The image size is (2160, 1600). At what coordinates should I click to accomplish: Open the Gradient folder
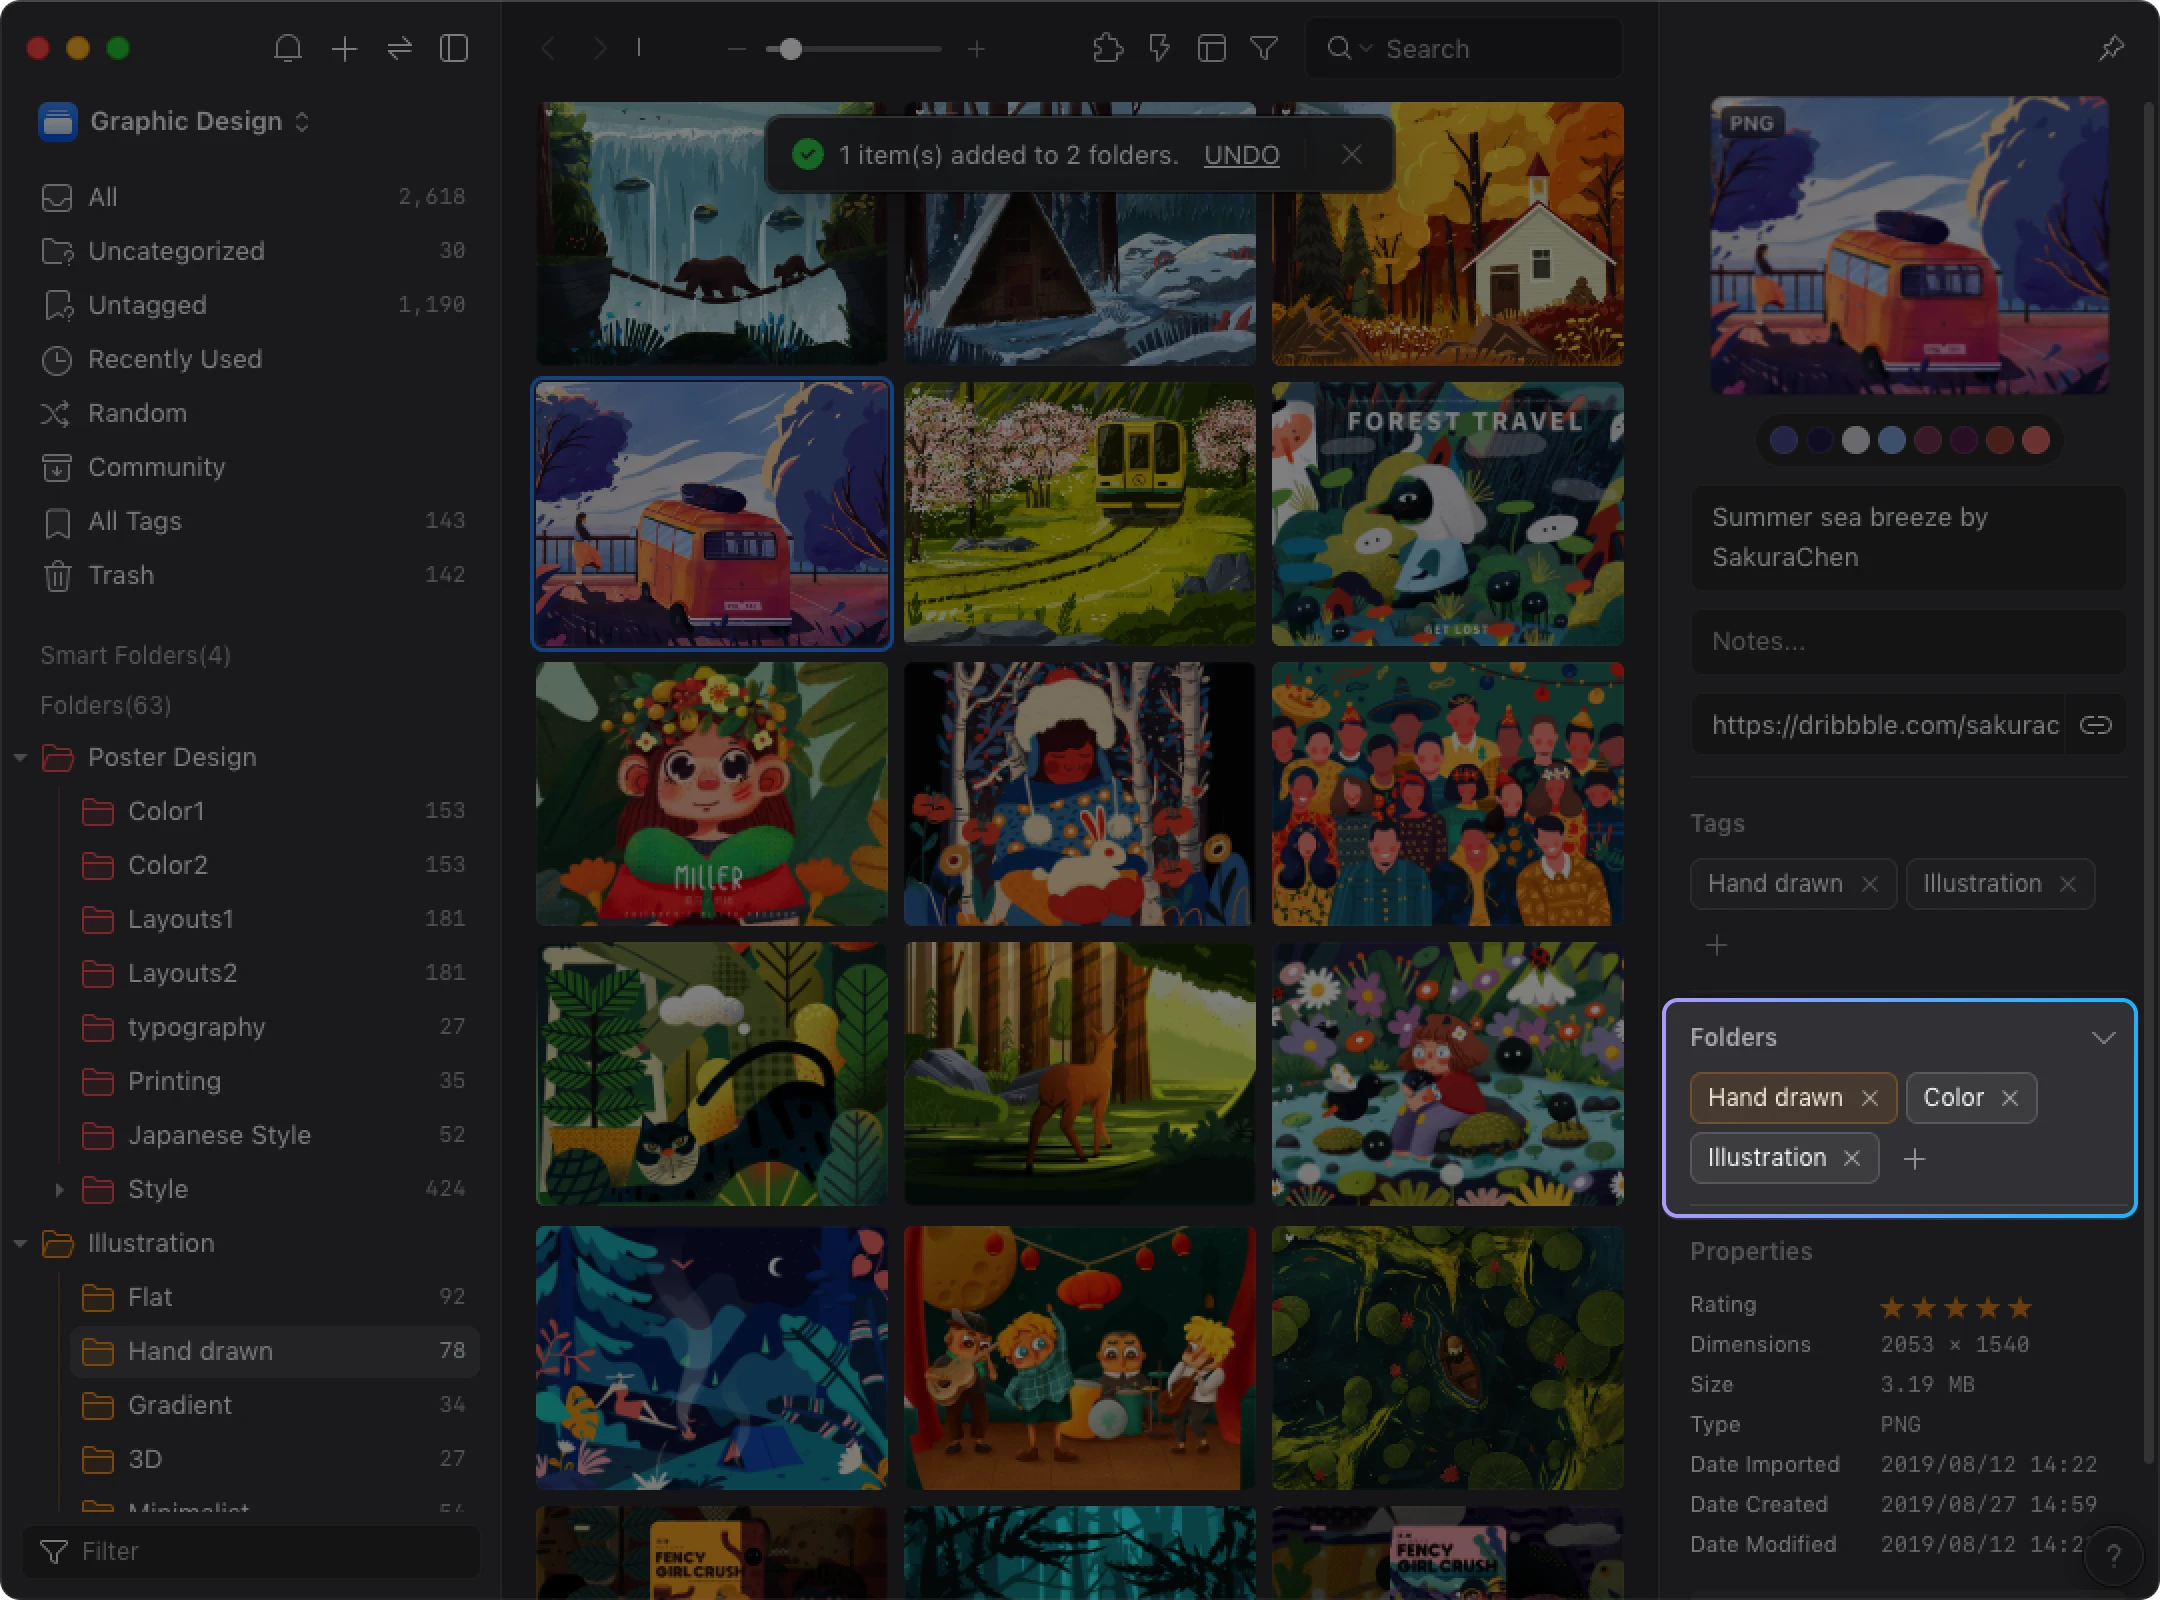pos(273,1405)
